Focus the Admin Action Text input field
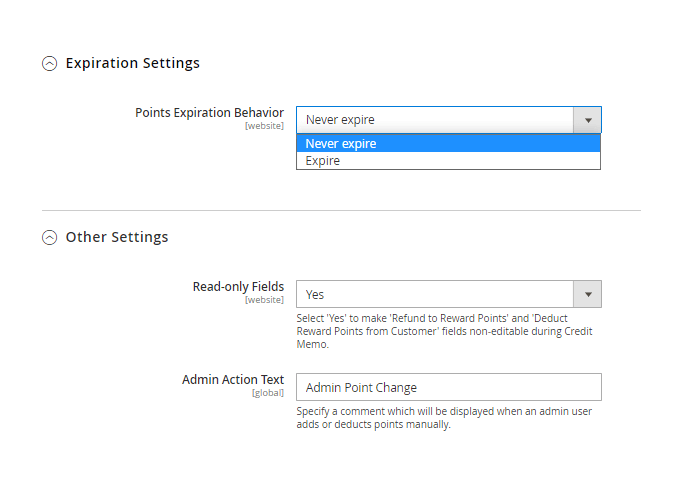Screen dimensions: 685x492 coord(449,387)
